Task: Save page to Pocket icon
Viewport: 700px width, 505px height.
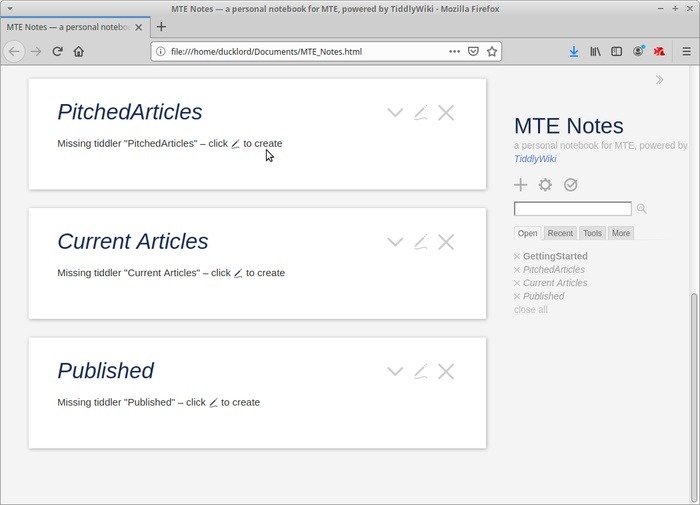Action: point(473,52)
